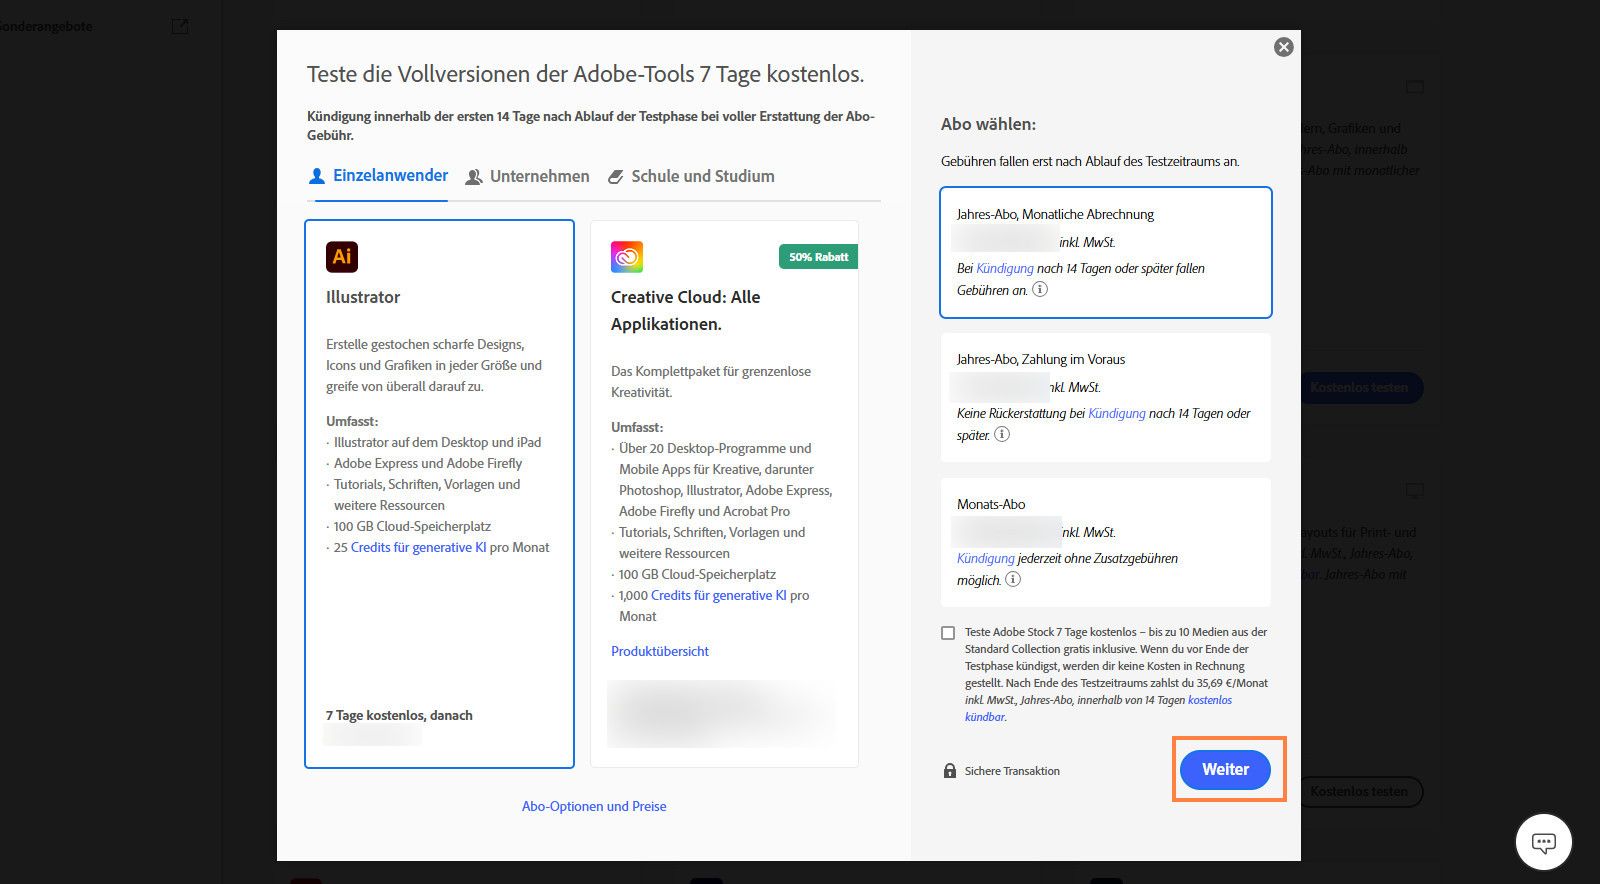The width and height of the screenshot is (1600, 884).
Task: Click the 'Teste die Vollversionen der Adobe-Tools' heading
Action: pos(585,74)
